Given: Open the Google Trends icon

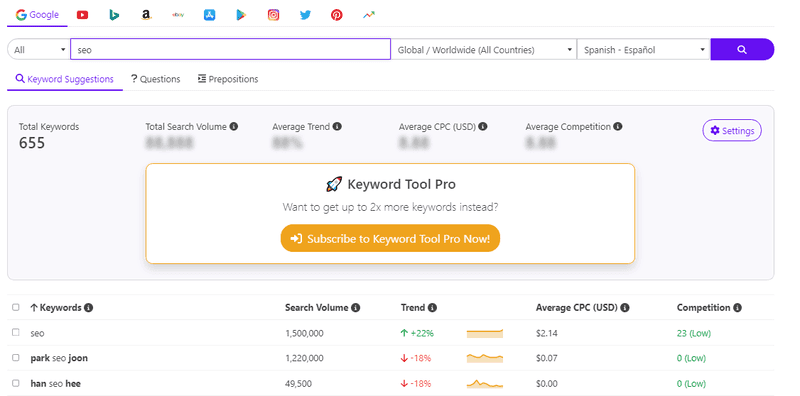Looking at the screenshot, I should pos(369,15).
